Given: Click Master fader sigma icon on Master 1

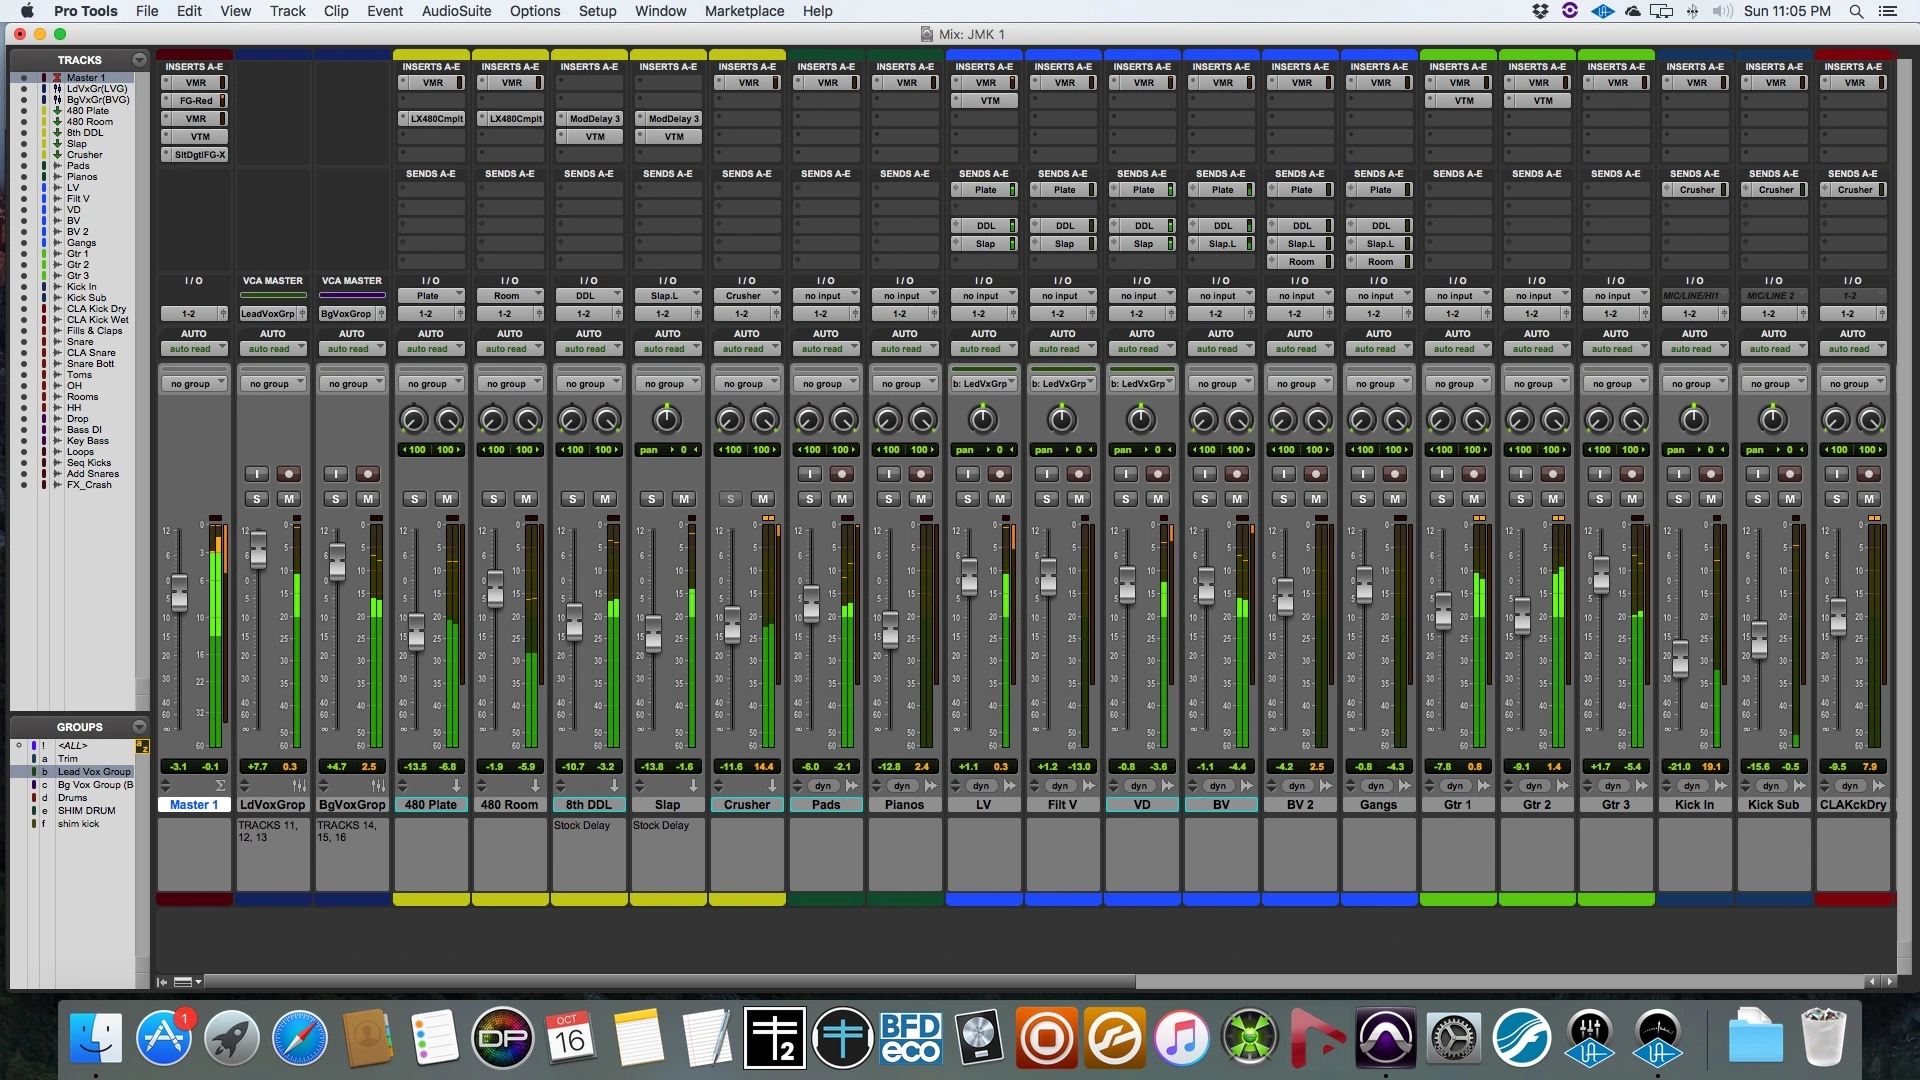Looking at the screenshot, I should tap(221, 786).
